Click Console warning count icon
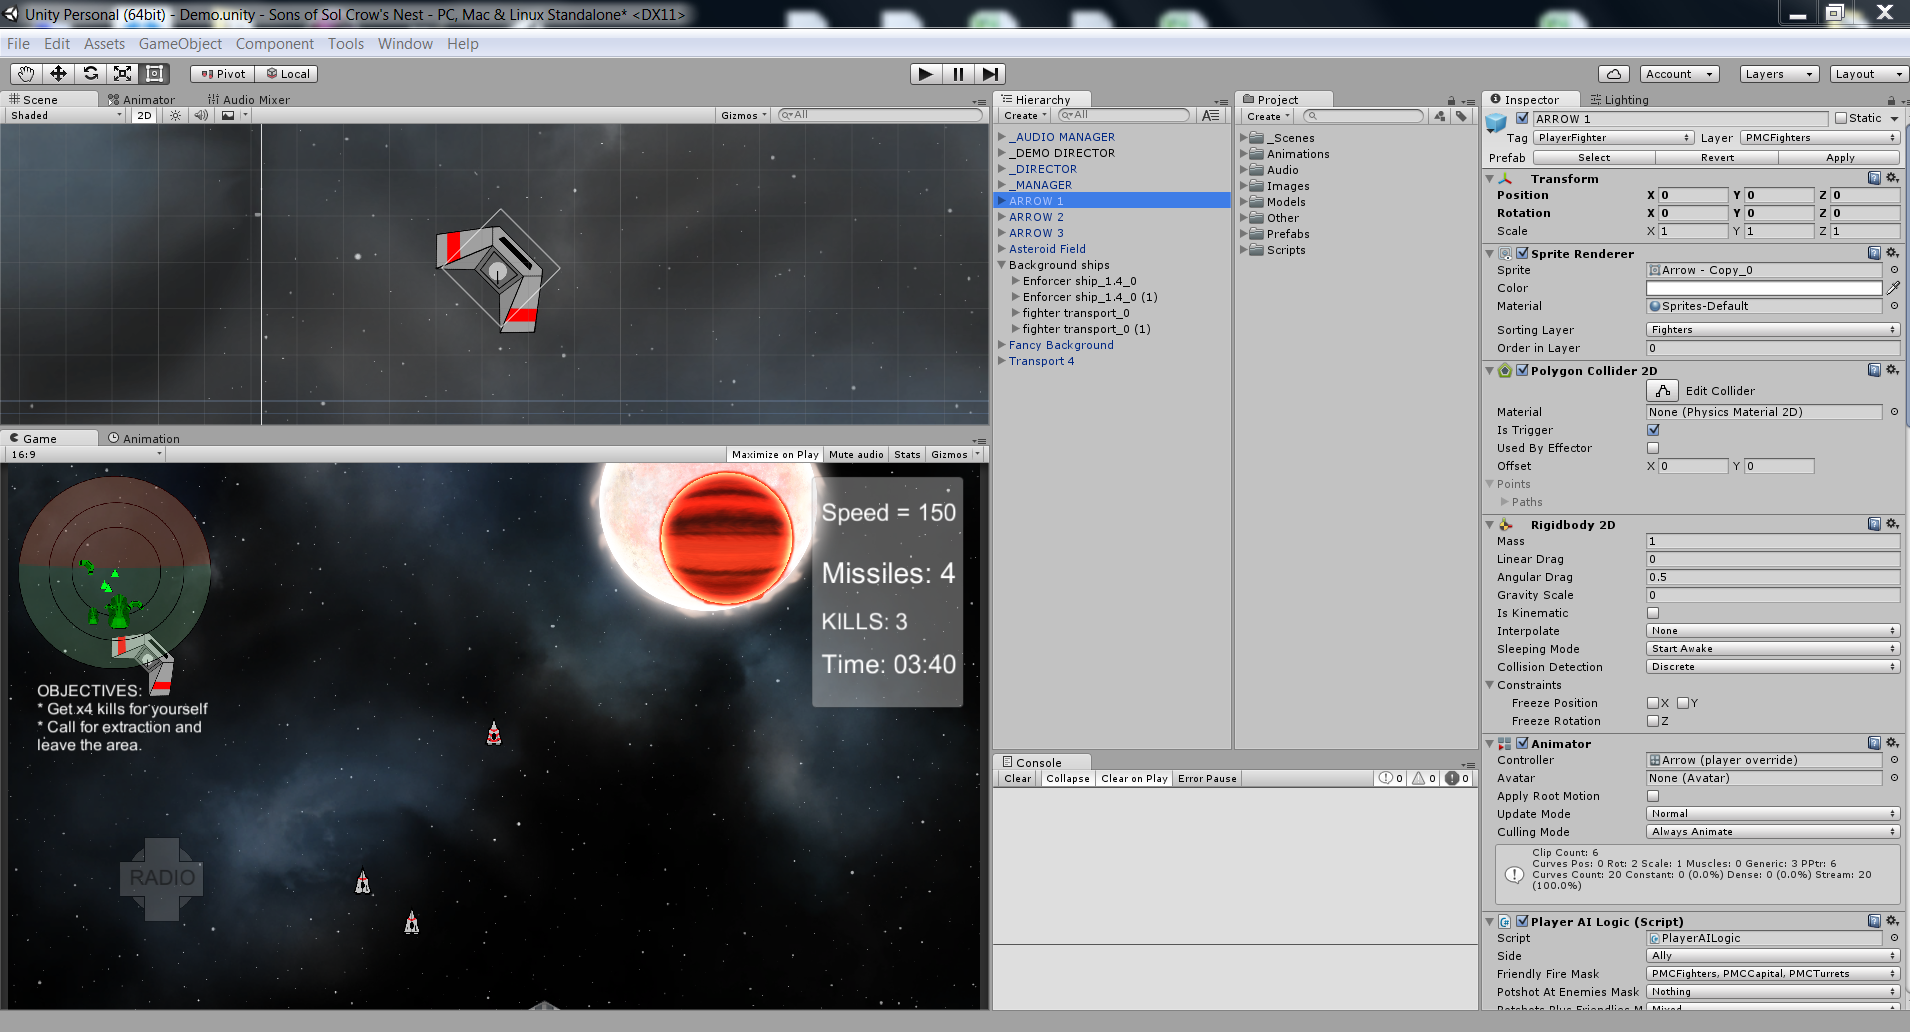This screenshot has height=1032, width=1910. (x=1424, y=778)
